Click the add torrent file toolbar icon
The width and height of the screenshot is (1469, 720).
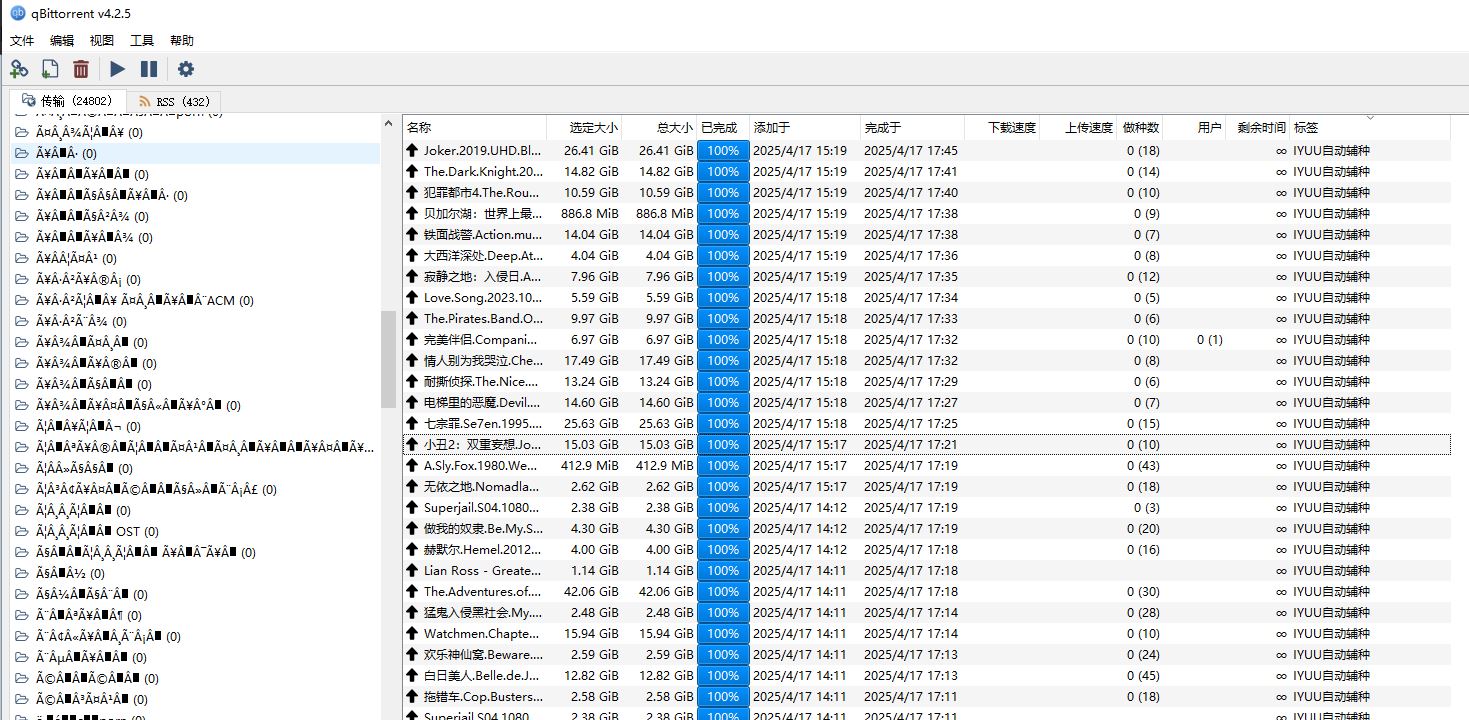click(50, 69)
